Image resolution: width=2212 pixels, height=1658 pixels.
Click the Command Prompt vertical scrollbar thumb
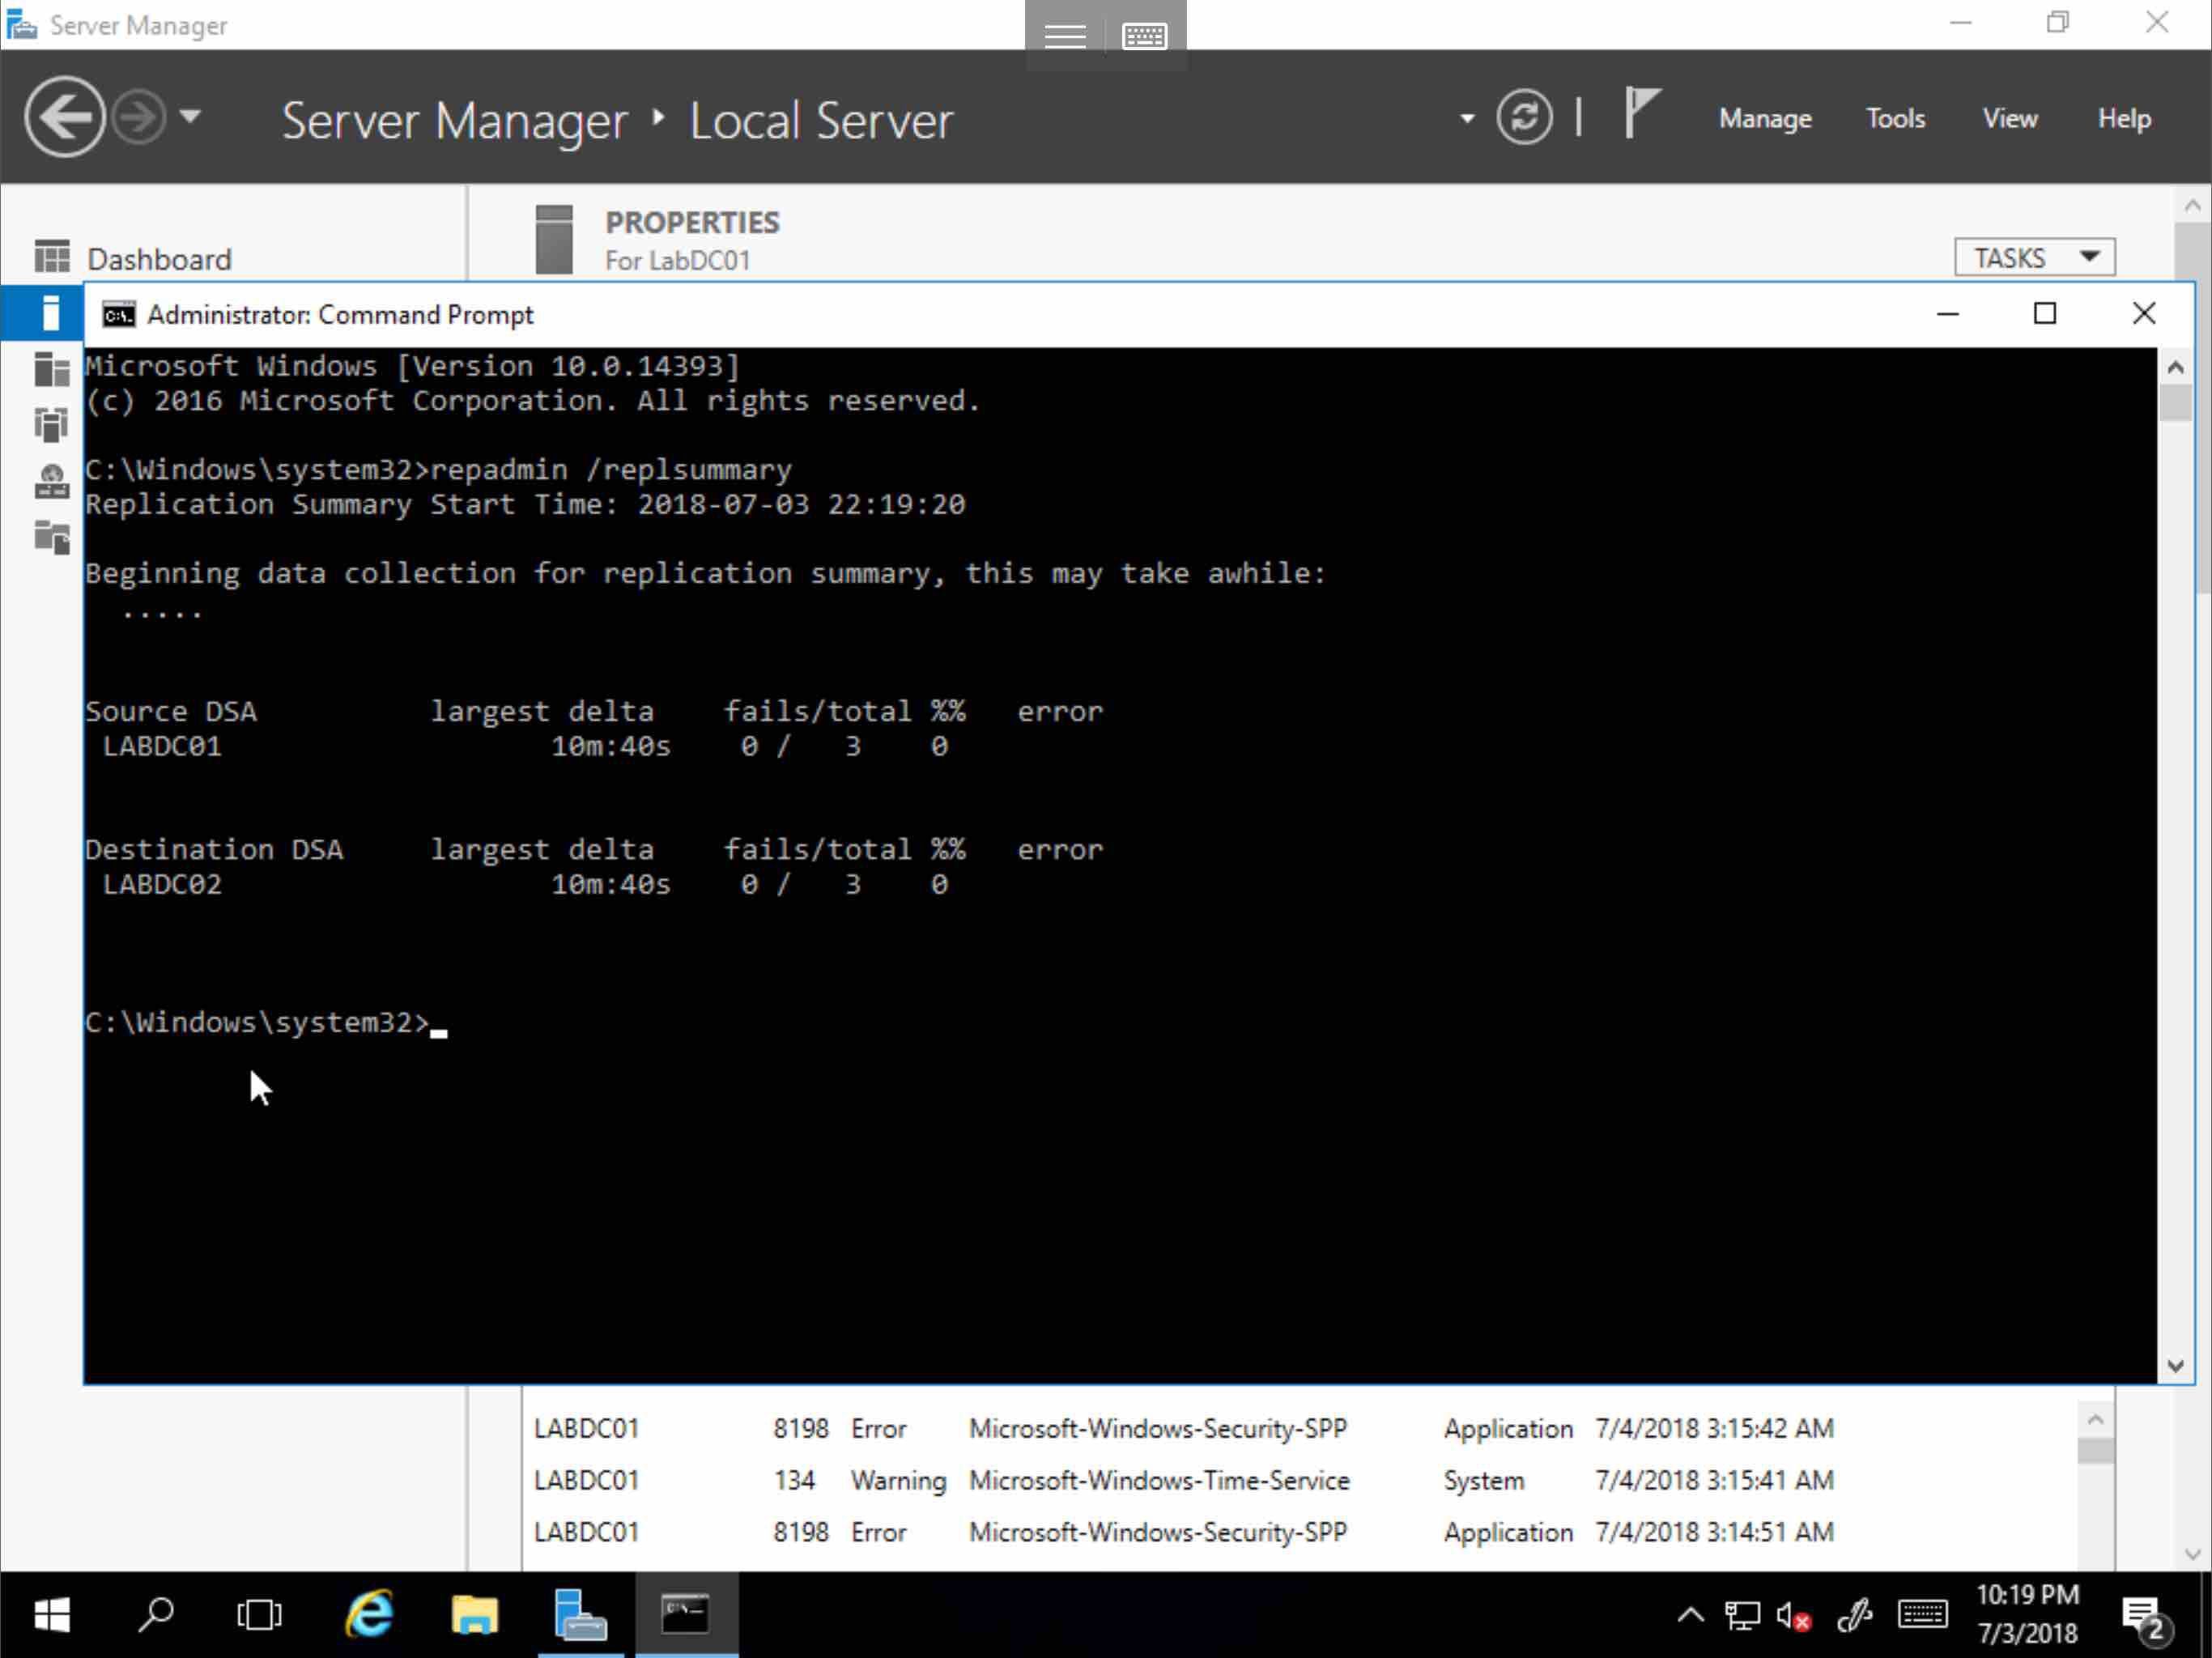[2175, 403]
